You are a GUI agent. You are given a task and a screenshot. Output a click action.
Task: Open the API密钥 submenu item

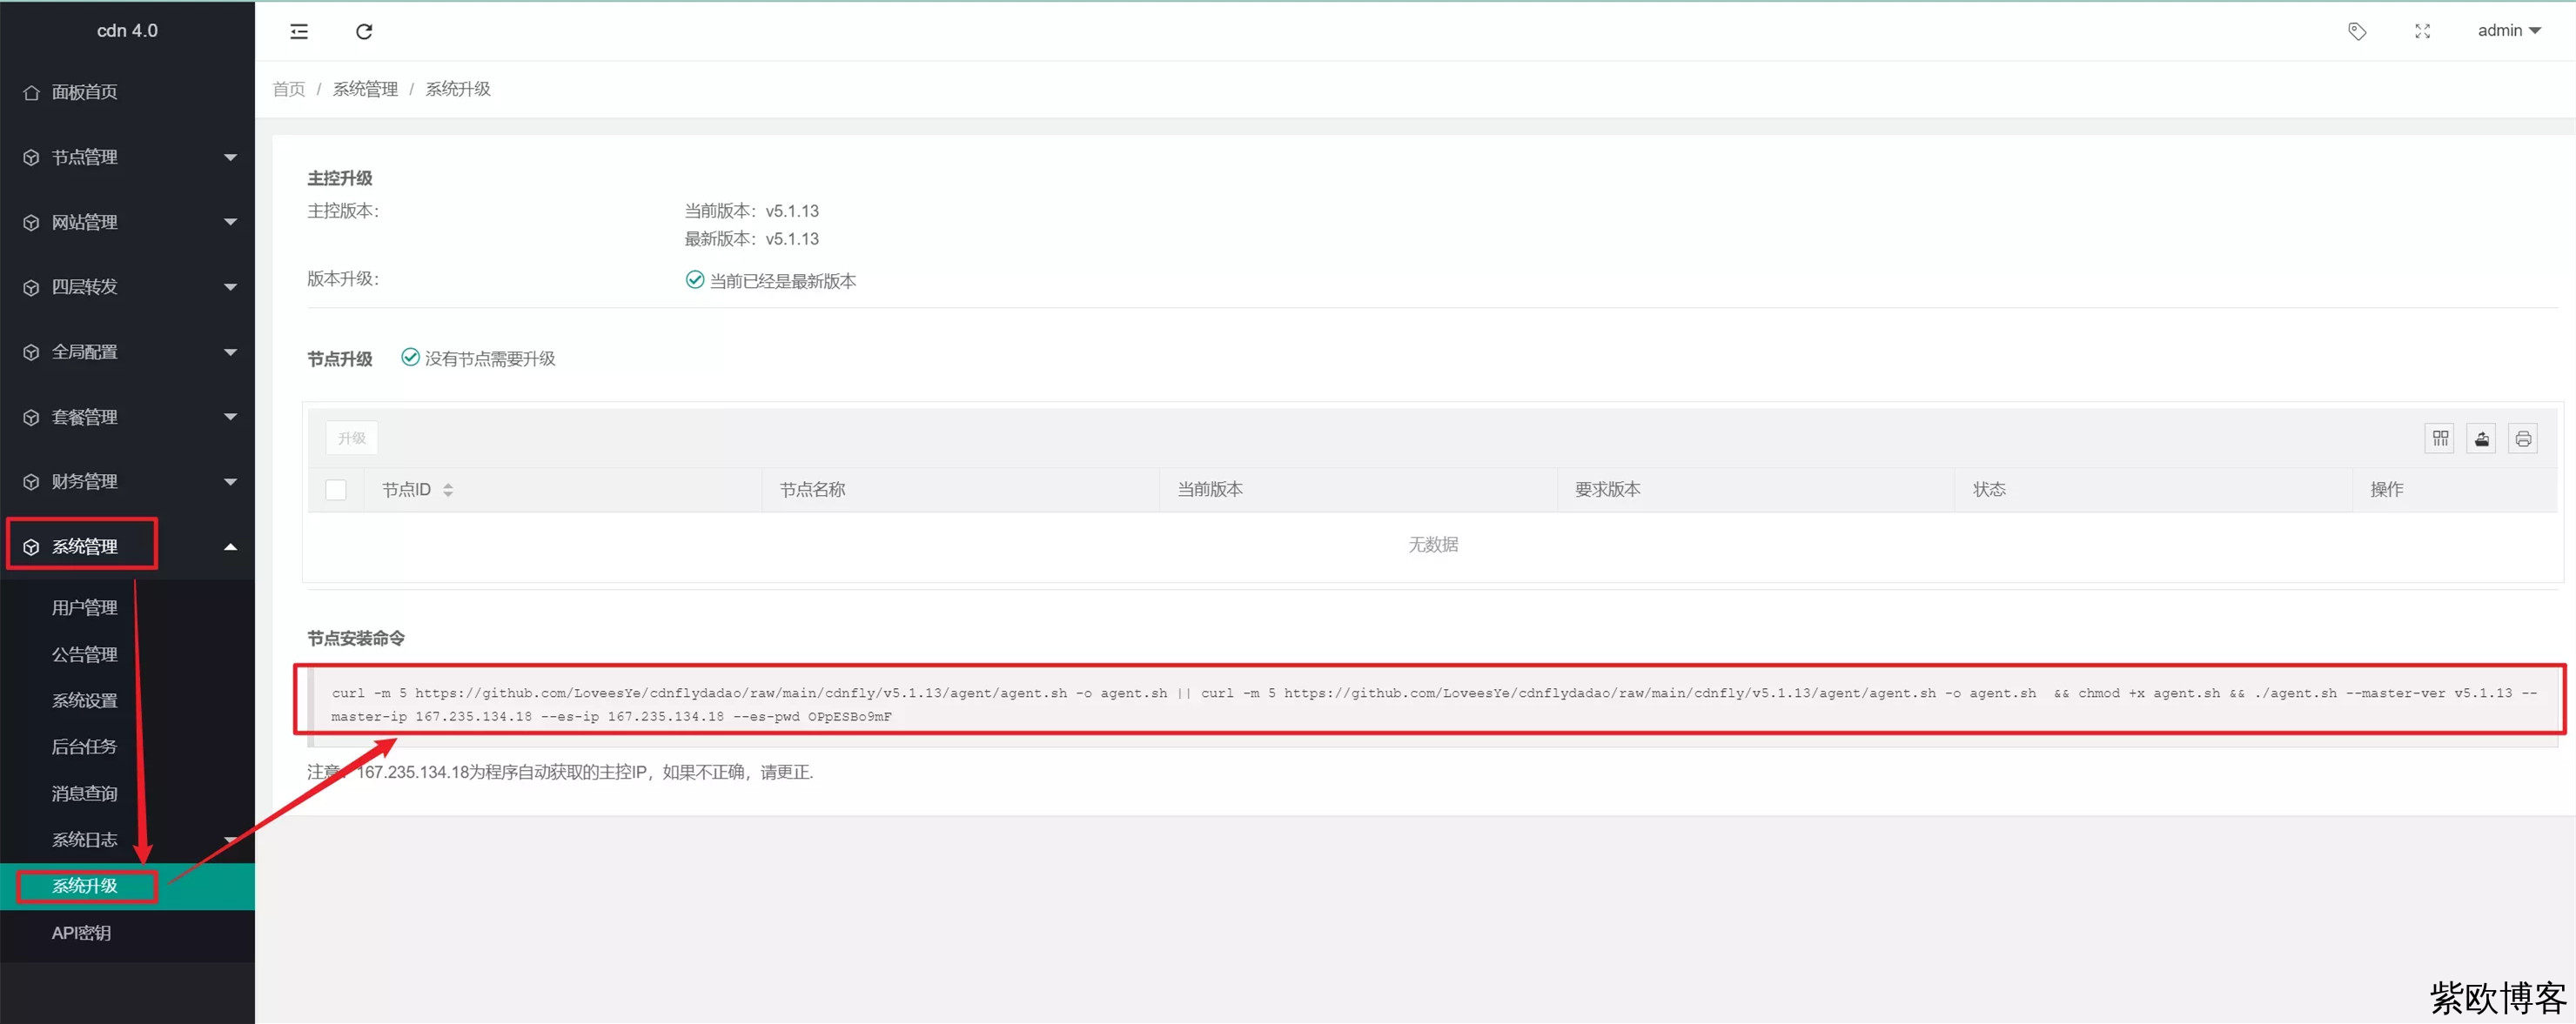tap(81, 933)
